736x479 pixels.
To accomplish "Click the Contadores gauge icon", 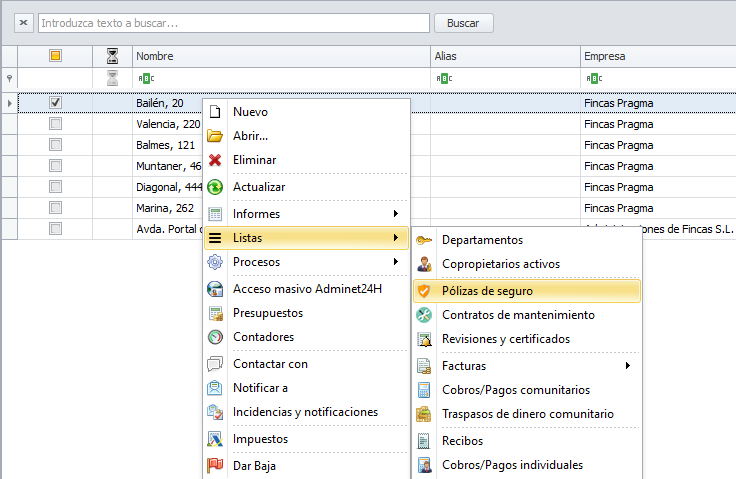I will click(x=214, y=337).
